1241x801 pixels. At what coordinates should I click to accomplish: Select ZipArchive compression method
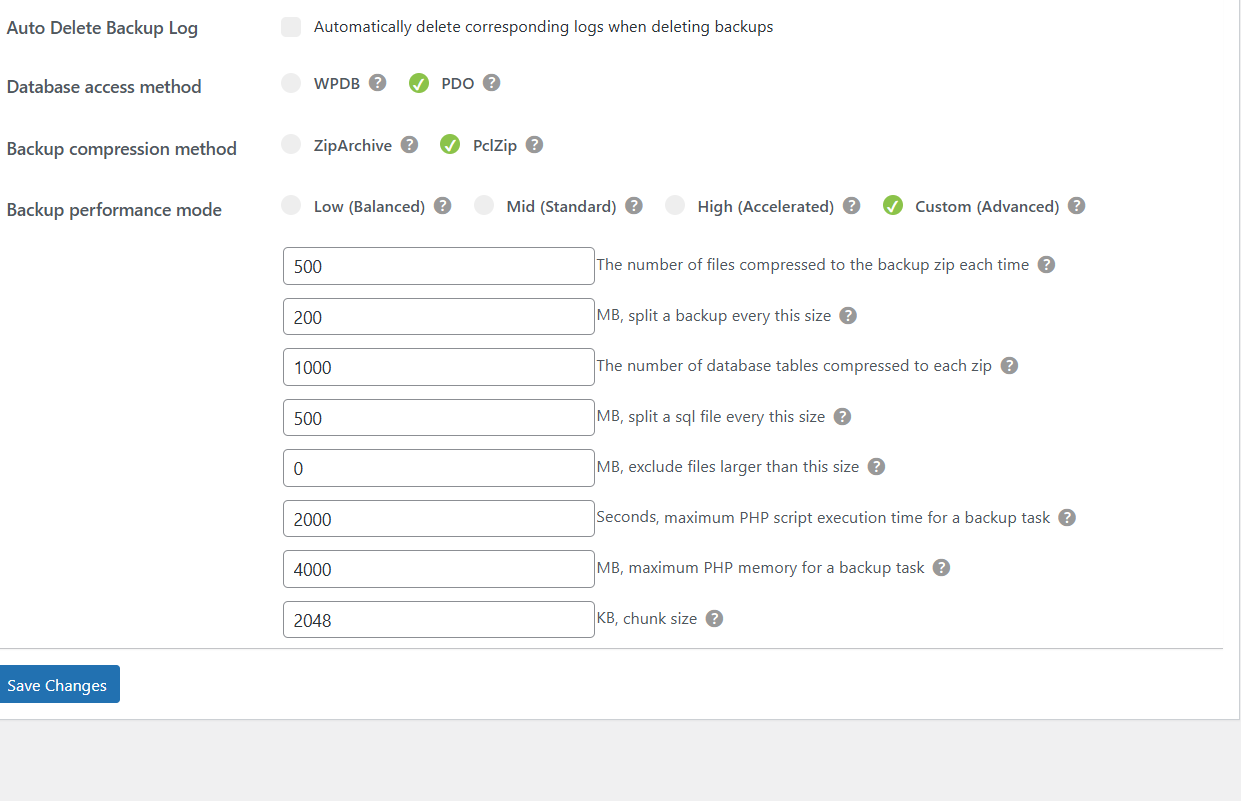(291, 145)
